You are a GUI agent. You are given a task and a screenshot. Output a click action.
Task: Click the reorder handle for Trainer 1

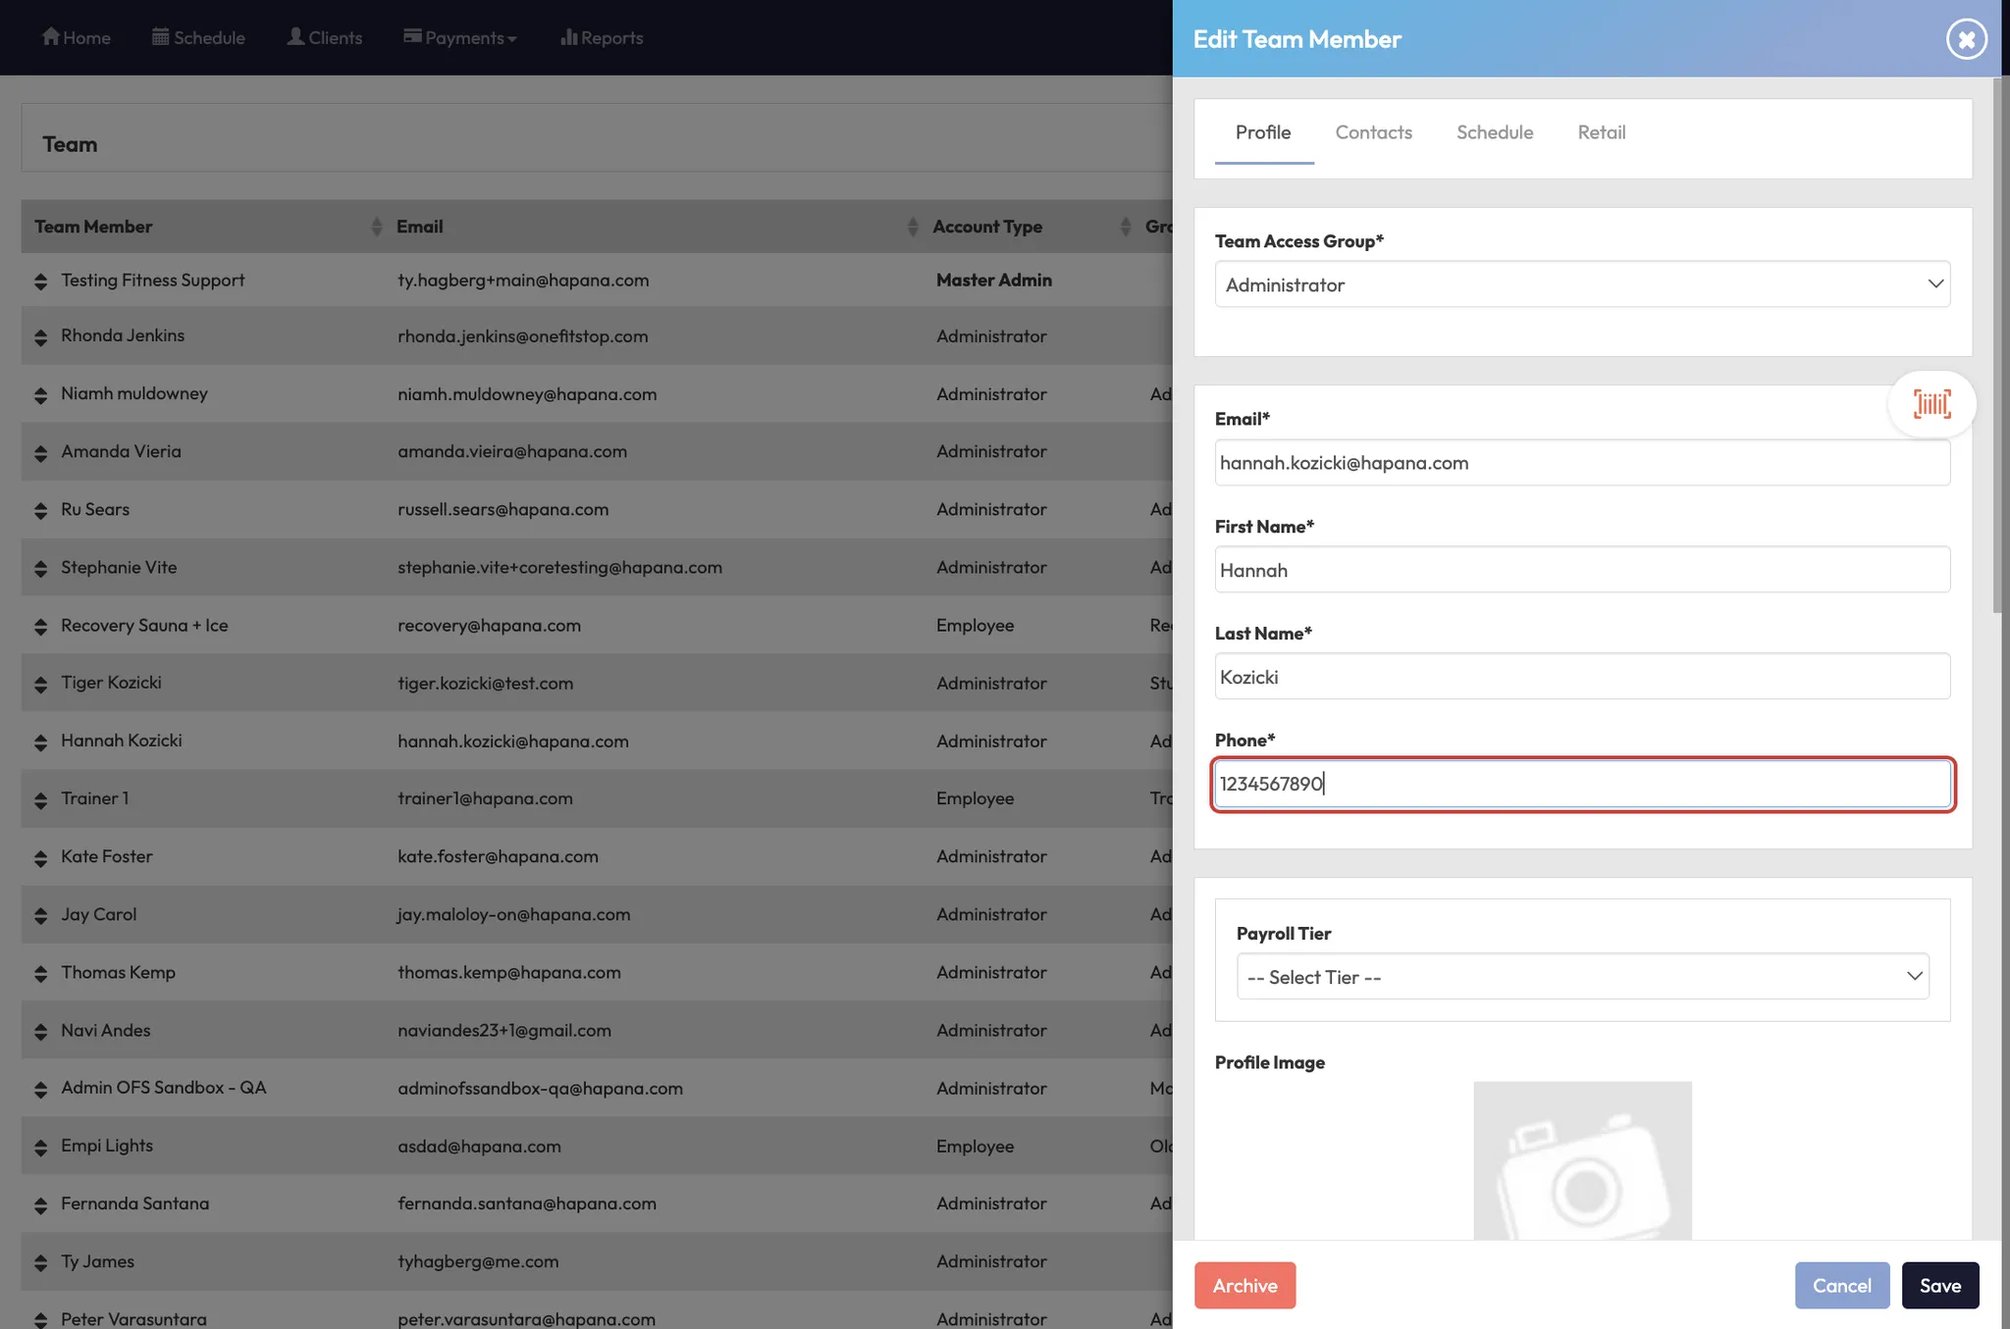click(40, 801)
